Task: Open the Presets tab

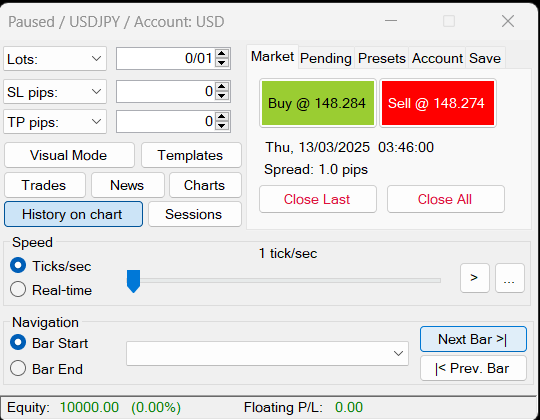Action: [x=382, y=58]
